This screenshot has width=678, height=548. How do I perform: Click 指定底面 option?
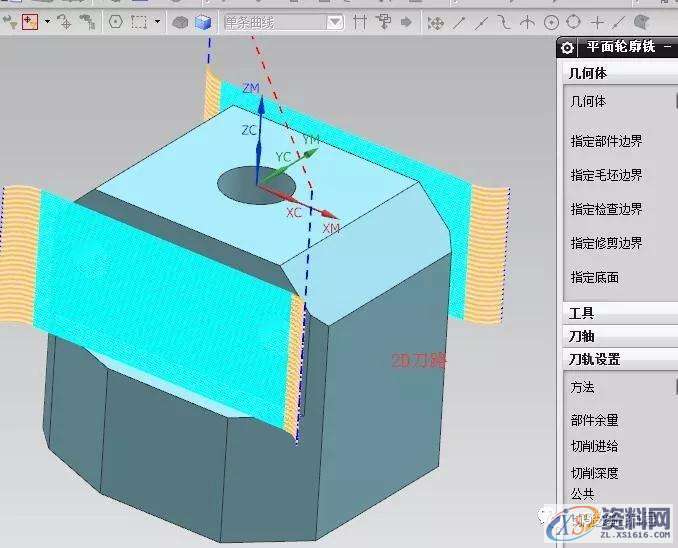tap(594, 277)
